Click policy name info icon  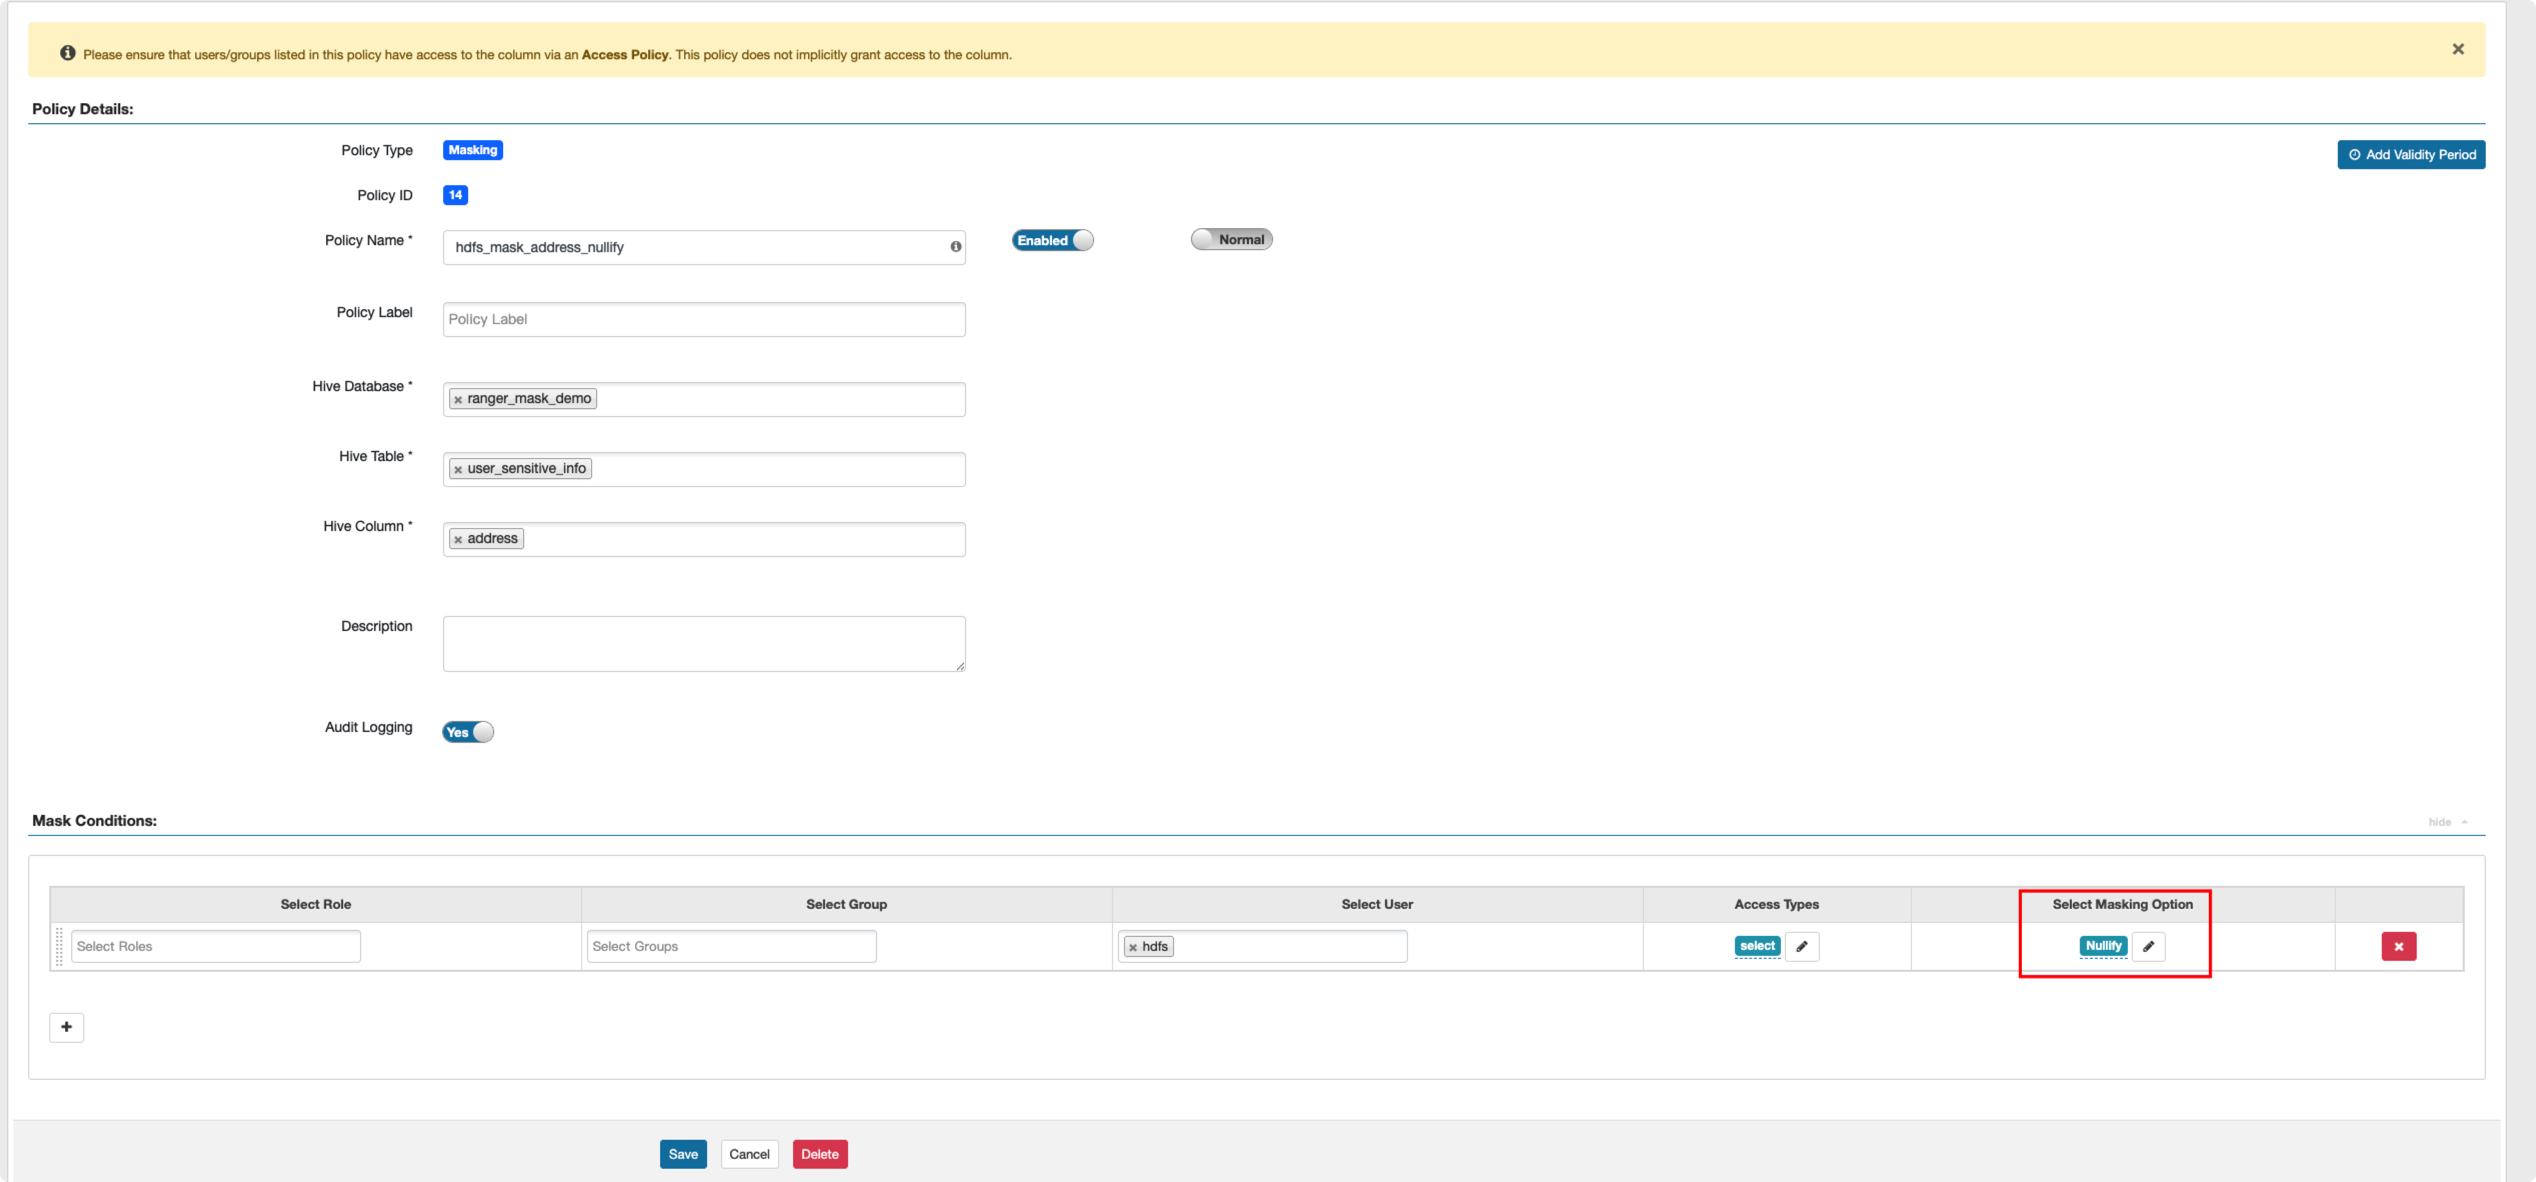(x=955, y=247)
